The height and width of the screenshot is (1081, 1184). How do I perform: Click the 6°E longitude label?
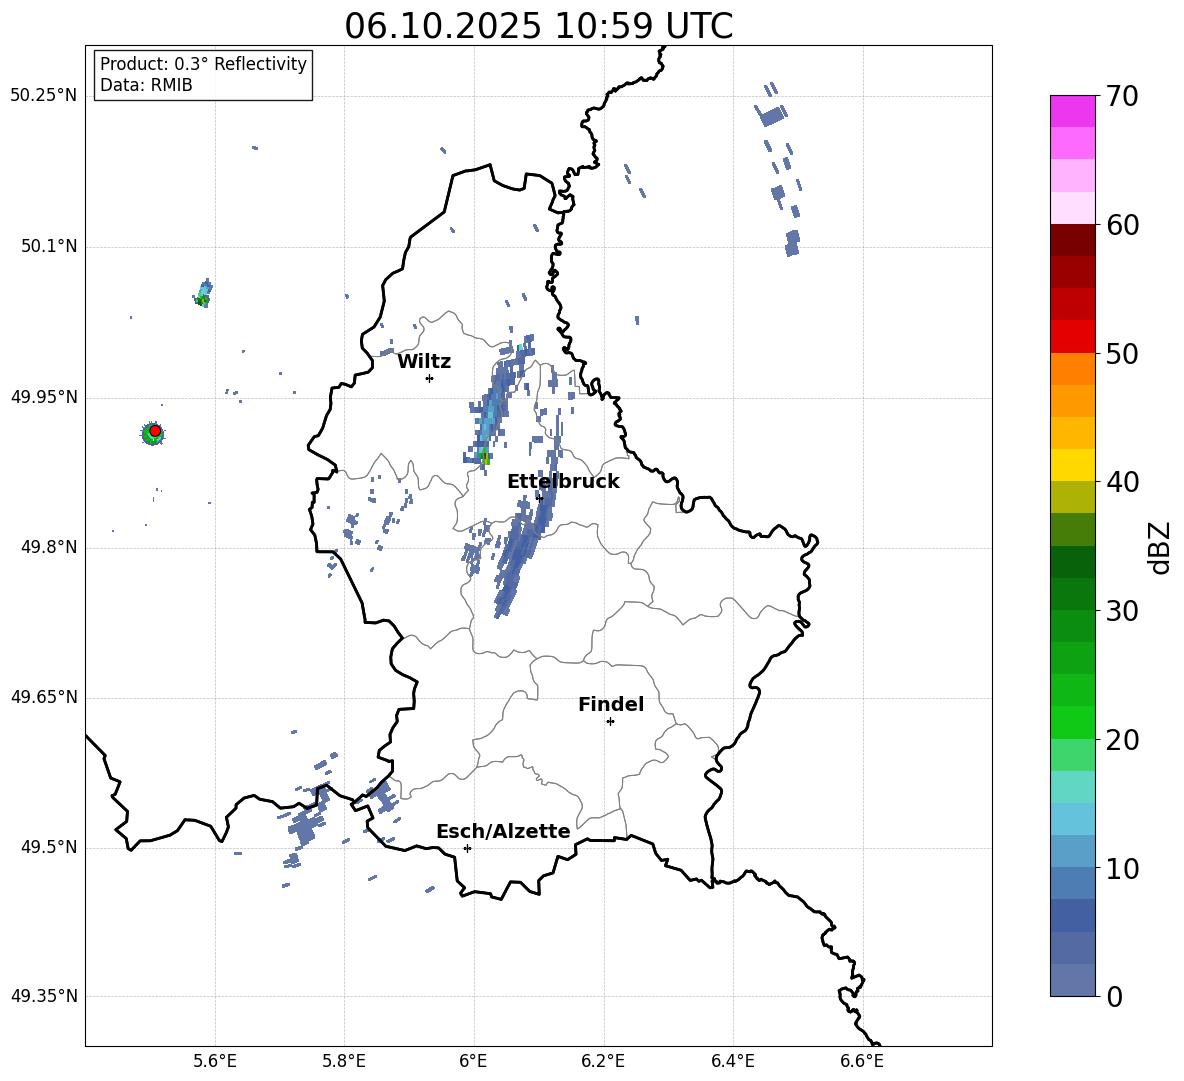pyautogui.click(x=473, y=1062)
